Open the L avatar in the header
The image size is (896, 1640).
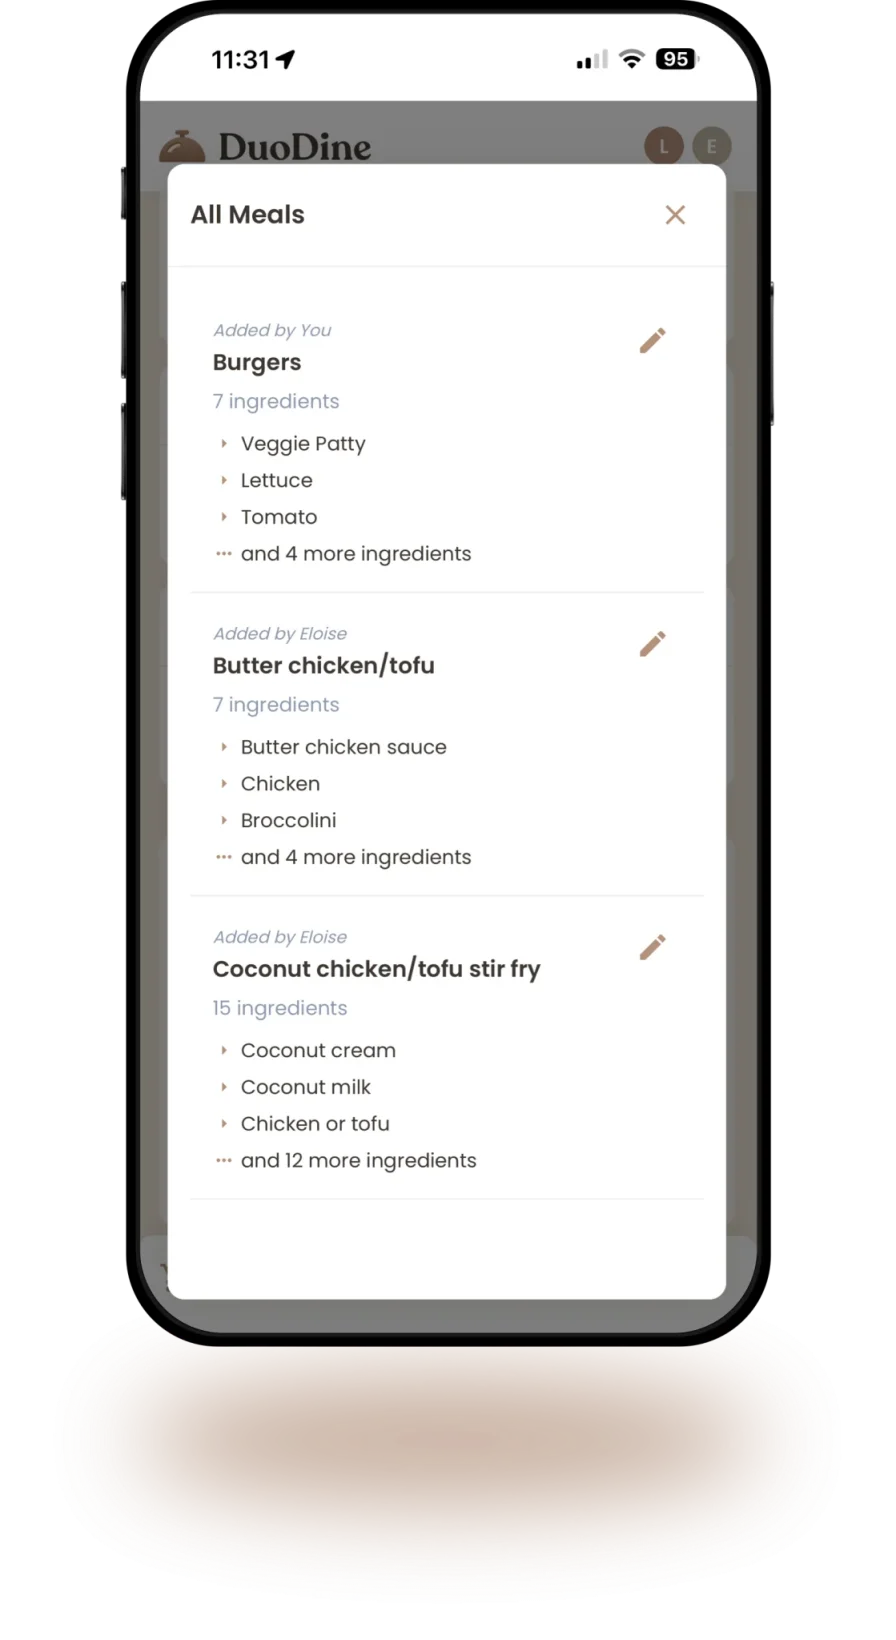[663, 146]
